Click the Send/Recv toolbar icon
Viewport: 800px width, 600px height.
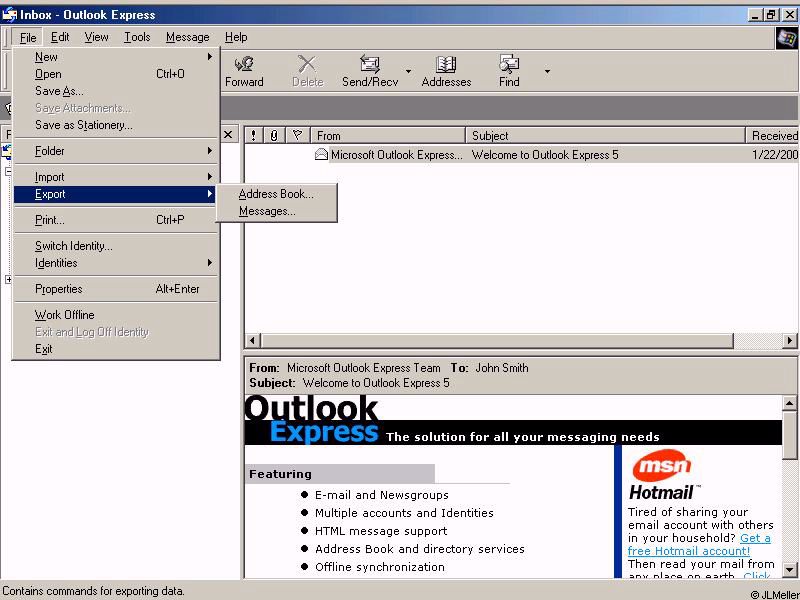pyautogui.click(x=369, y=65)
